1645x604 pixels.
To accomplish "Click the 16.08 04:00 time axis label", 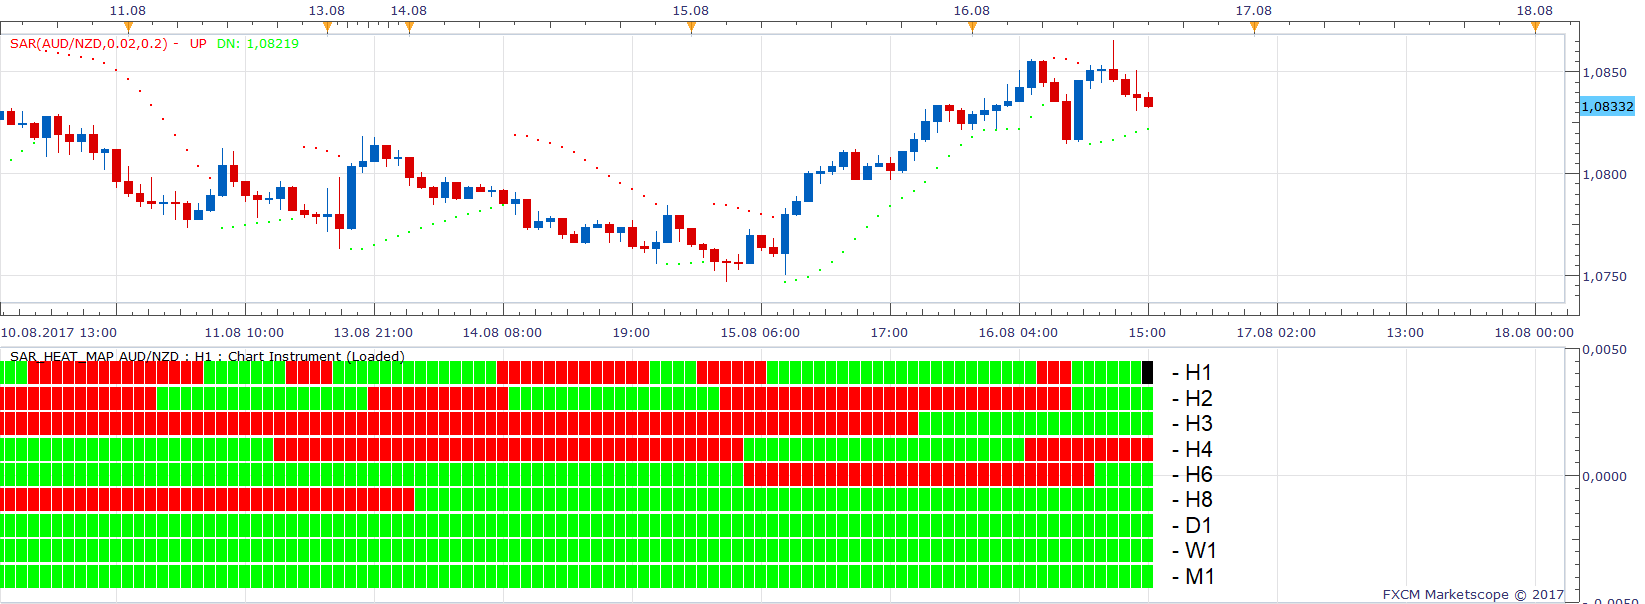I will coord(1018,333).
